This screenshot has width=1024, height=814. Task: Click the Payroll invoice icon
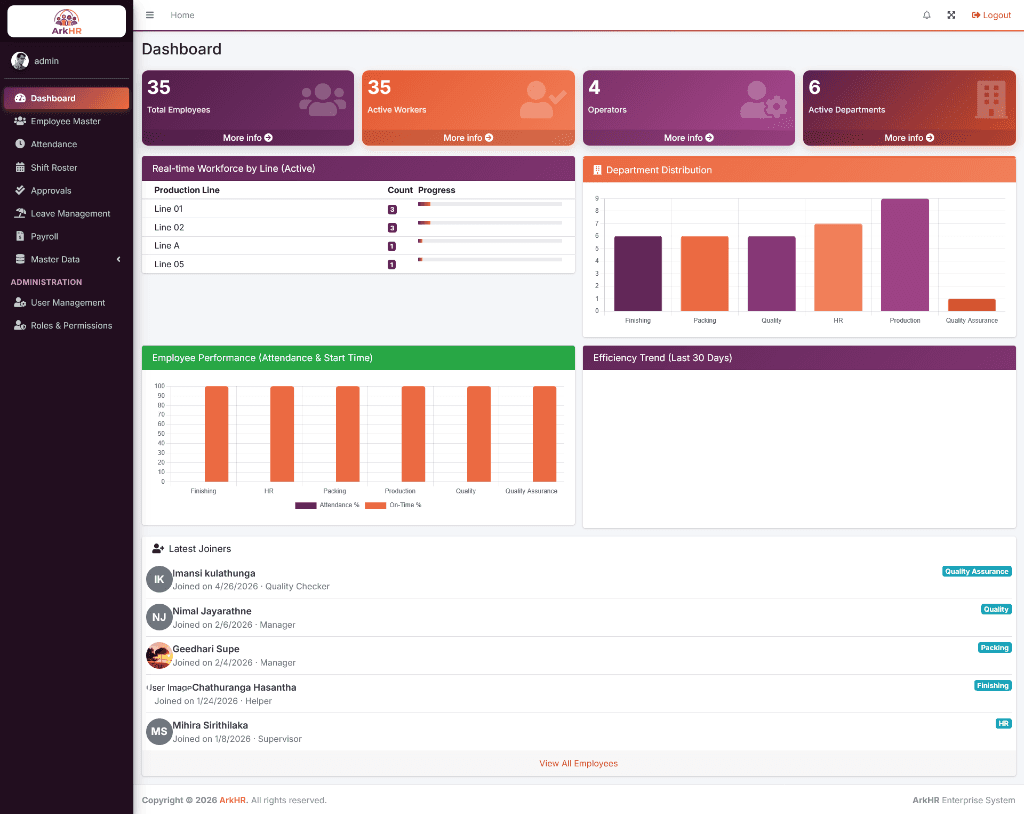[x=20, y=236]
